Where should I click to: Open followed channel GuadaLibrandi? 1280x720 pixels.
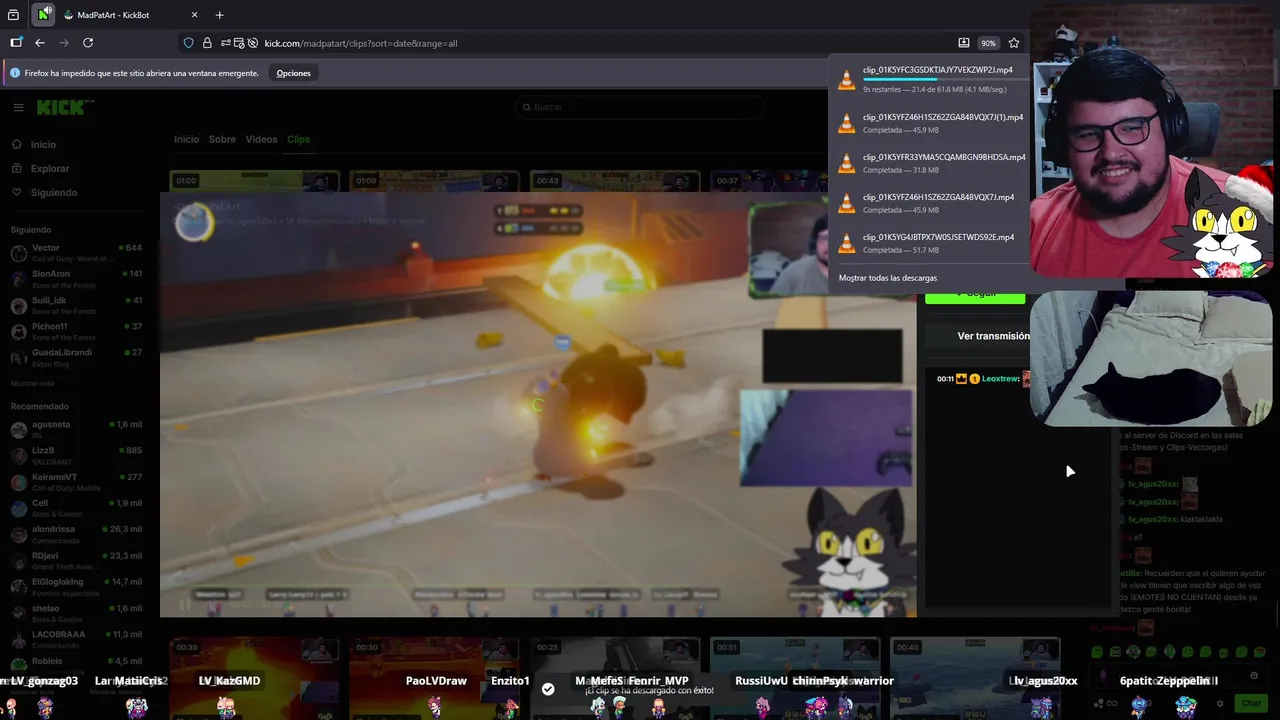point(78,357)
